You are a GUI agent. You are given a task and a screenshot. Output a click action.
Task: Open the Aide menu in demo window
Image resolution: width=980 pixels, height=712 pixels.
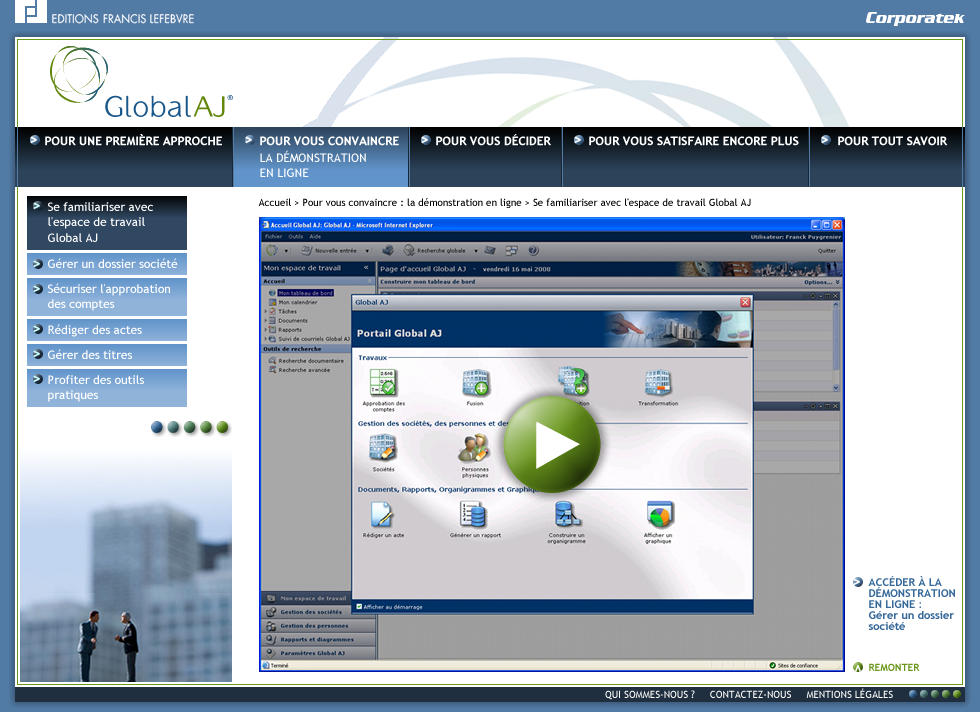pyautogui.click(x=315, y=236)
